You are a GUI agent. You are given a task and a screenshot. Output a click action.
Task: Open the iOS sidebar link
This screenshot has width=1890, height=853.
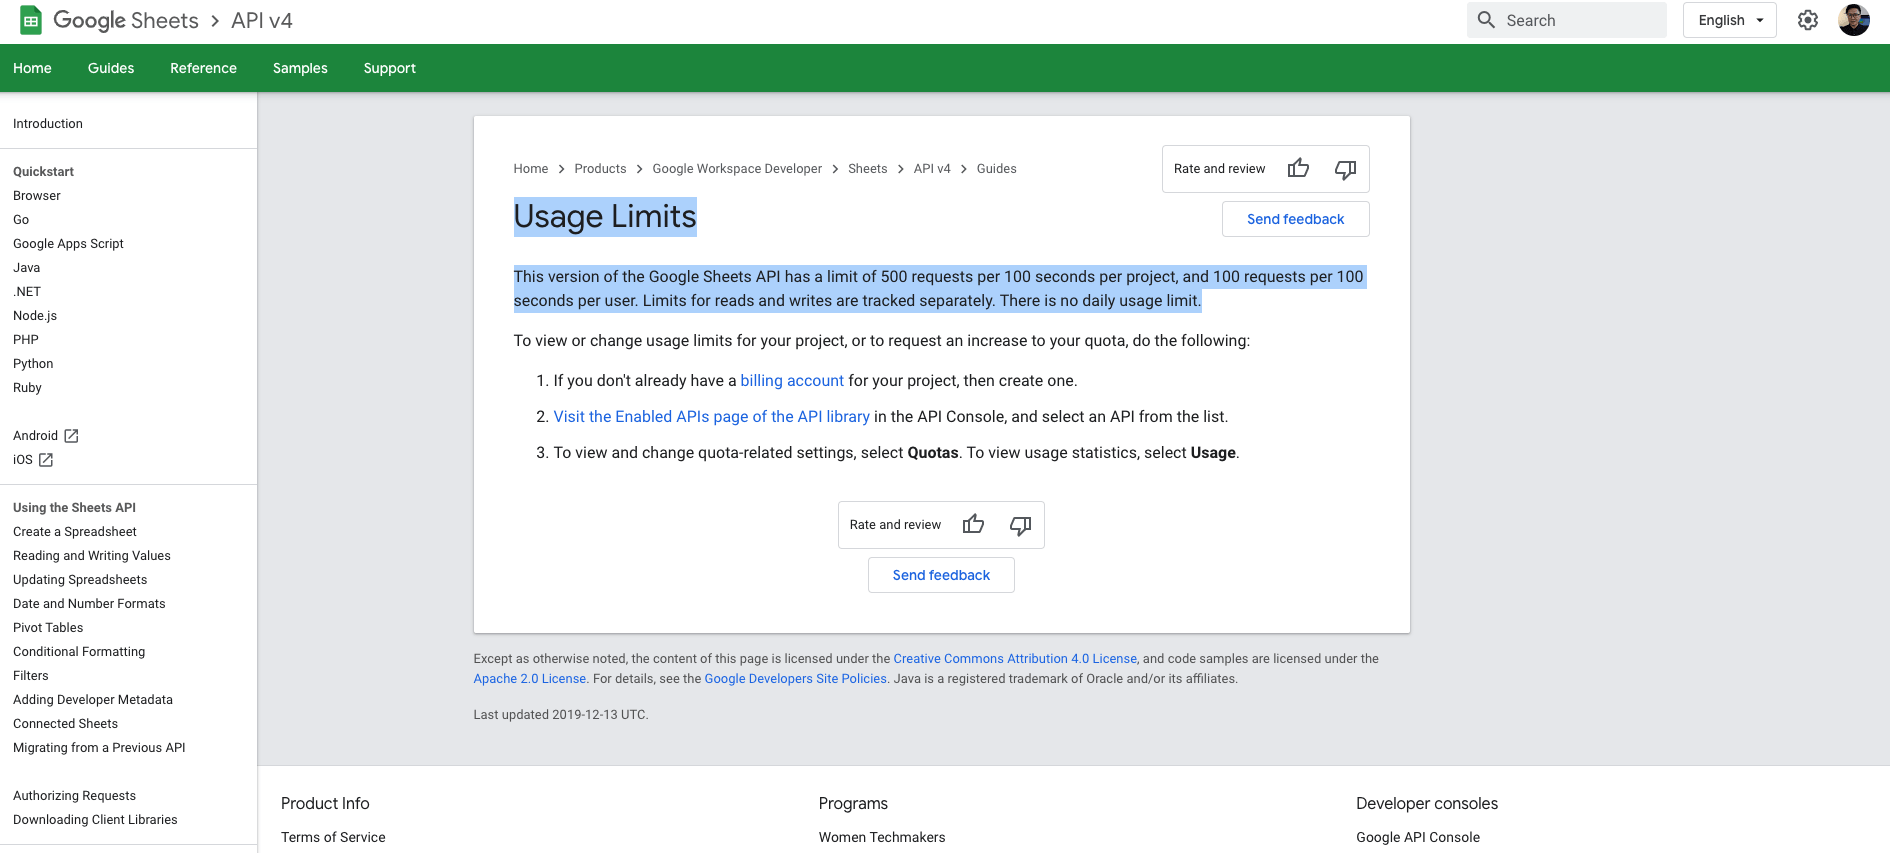(23, 460)
